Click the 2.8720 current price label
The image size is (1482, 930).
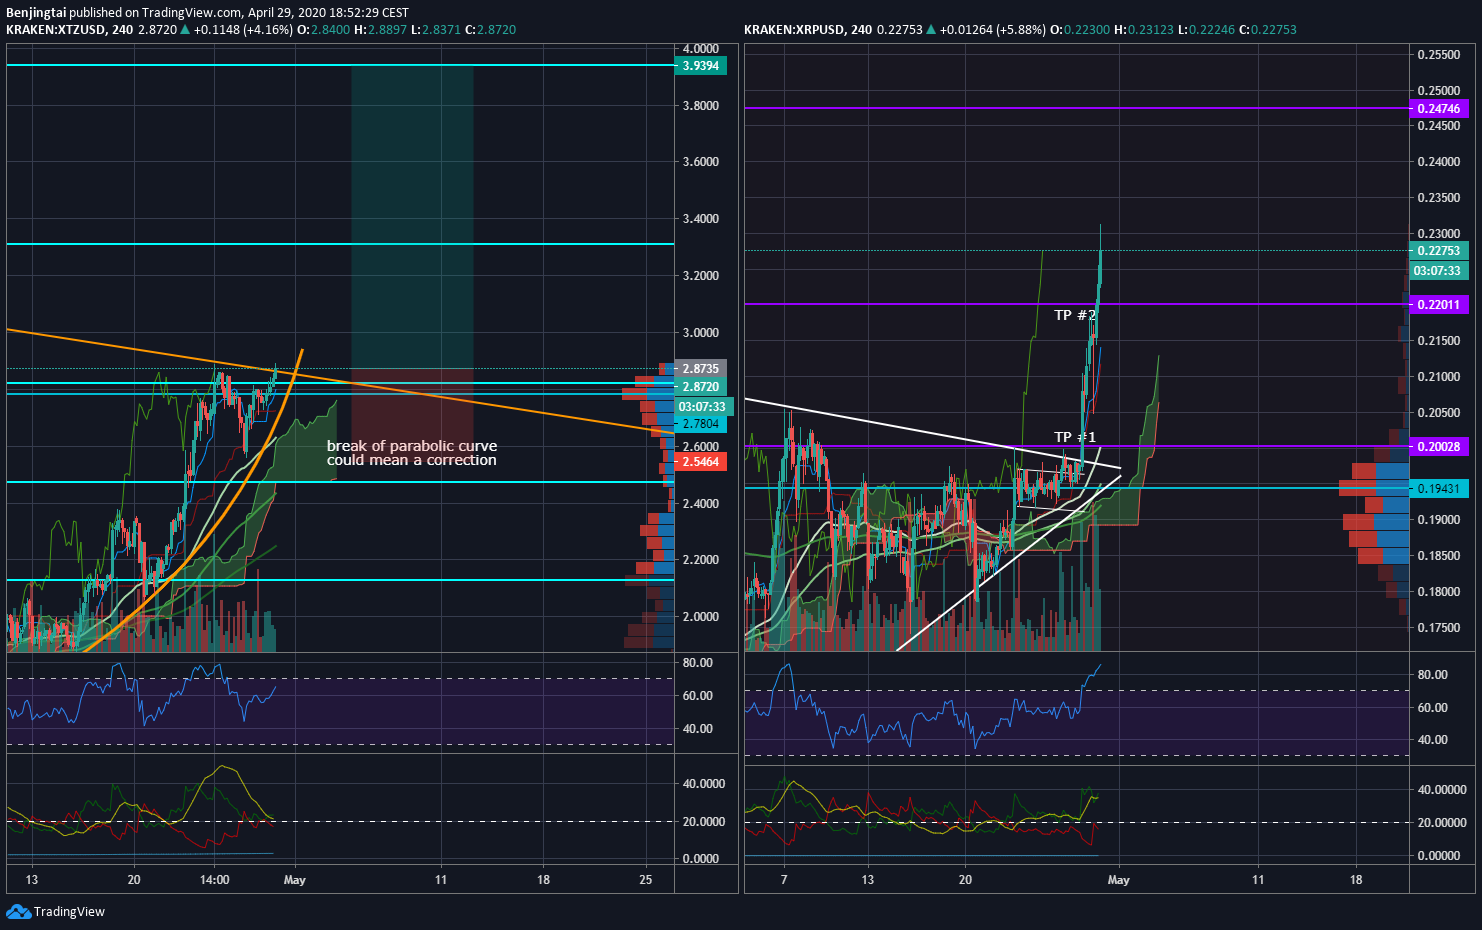701,387
